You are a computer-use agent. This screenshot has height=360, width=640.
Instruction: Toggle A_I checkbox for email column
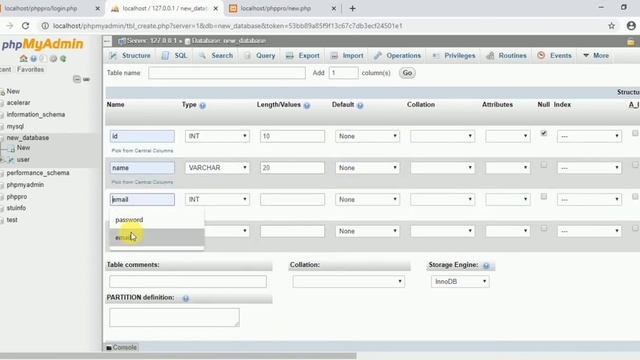tap(635, 197)
